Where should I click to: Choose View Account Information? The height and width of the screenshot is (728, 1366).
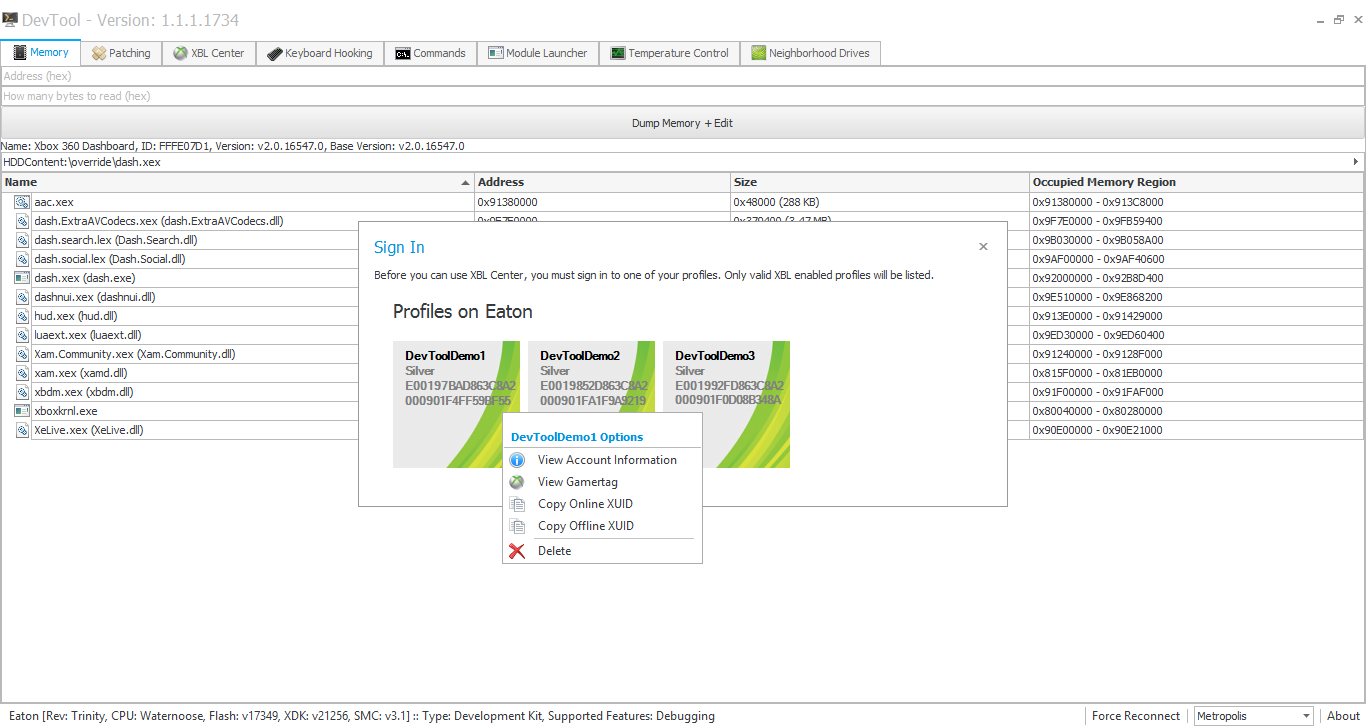[x=607, y=460]
